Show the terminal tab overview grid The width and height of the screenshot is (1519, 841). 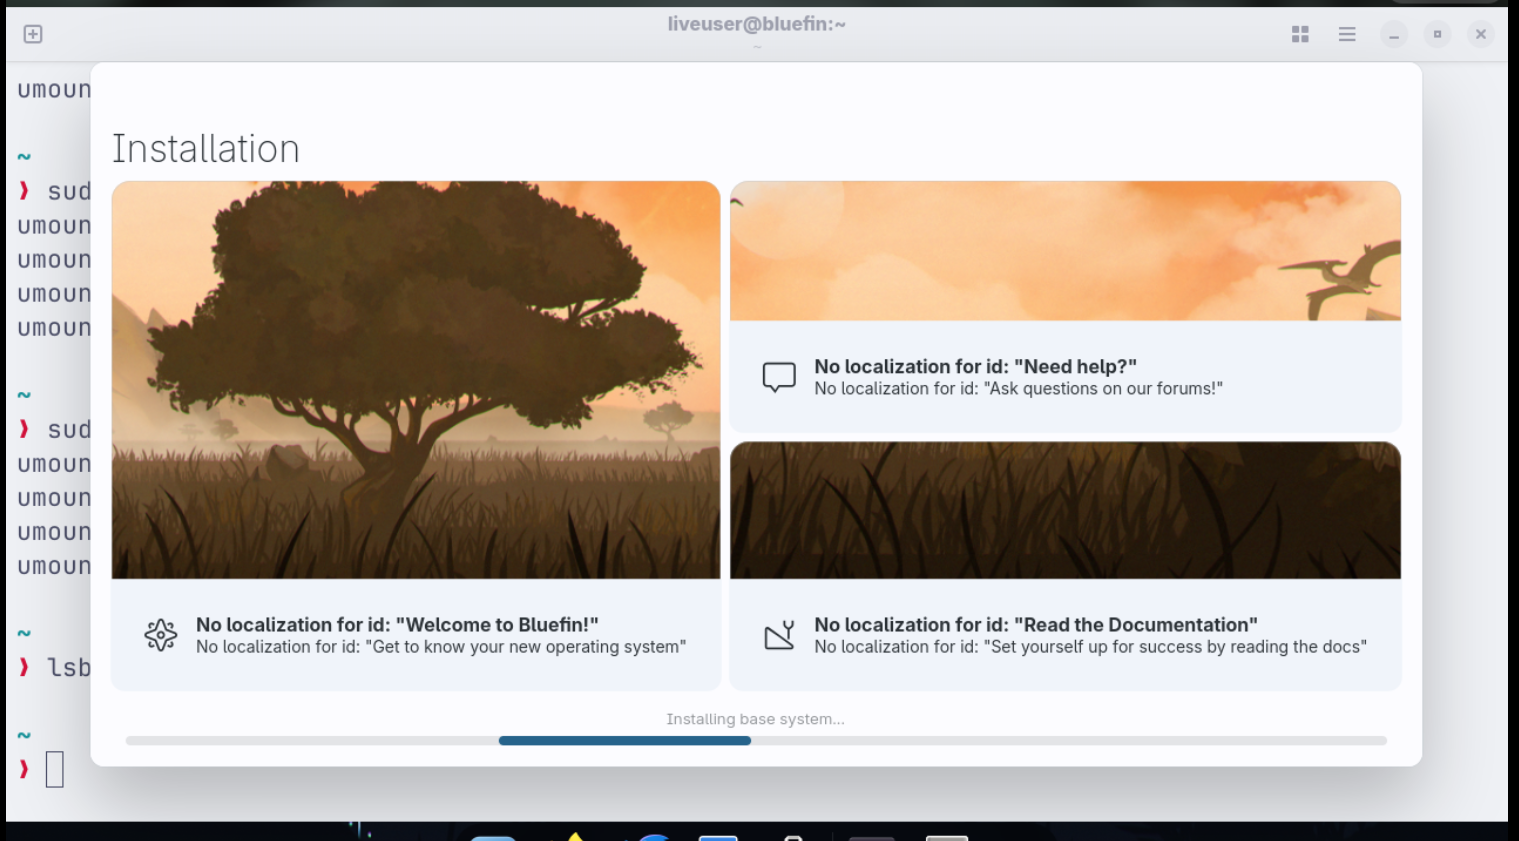(x=1300, y=34)
